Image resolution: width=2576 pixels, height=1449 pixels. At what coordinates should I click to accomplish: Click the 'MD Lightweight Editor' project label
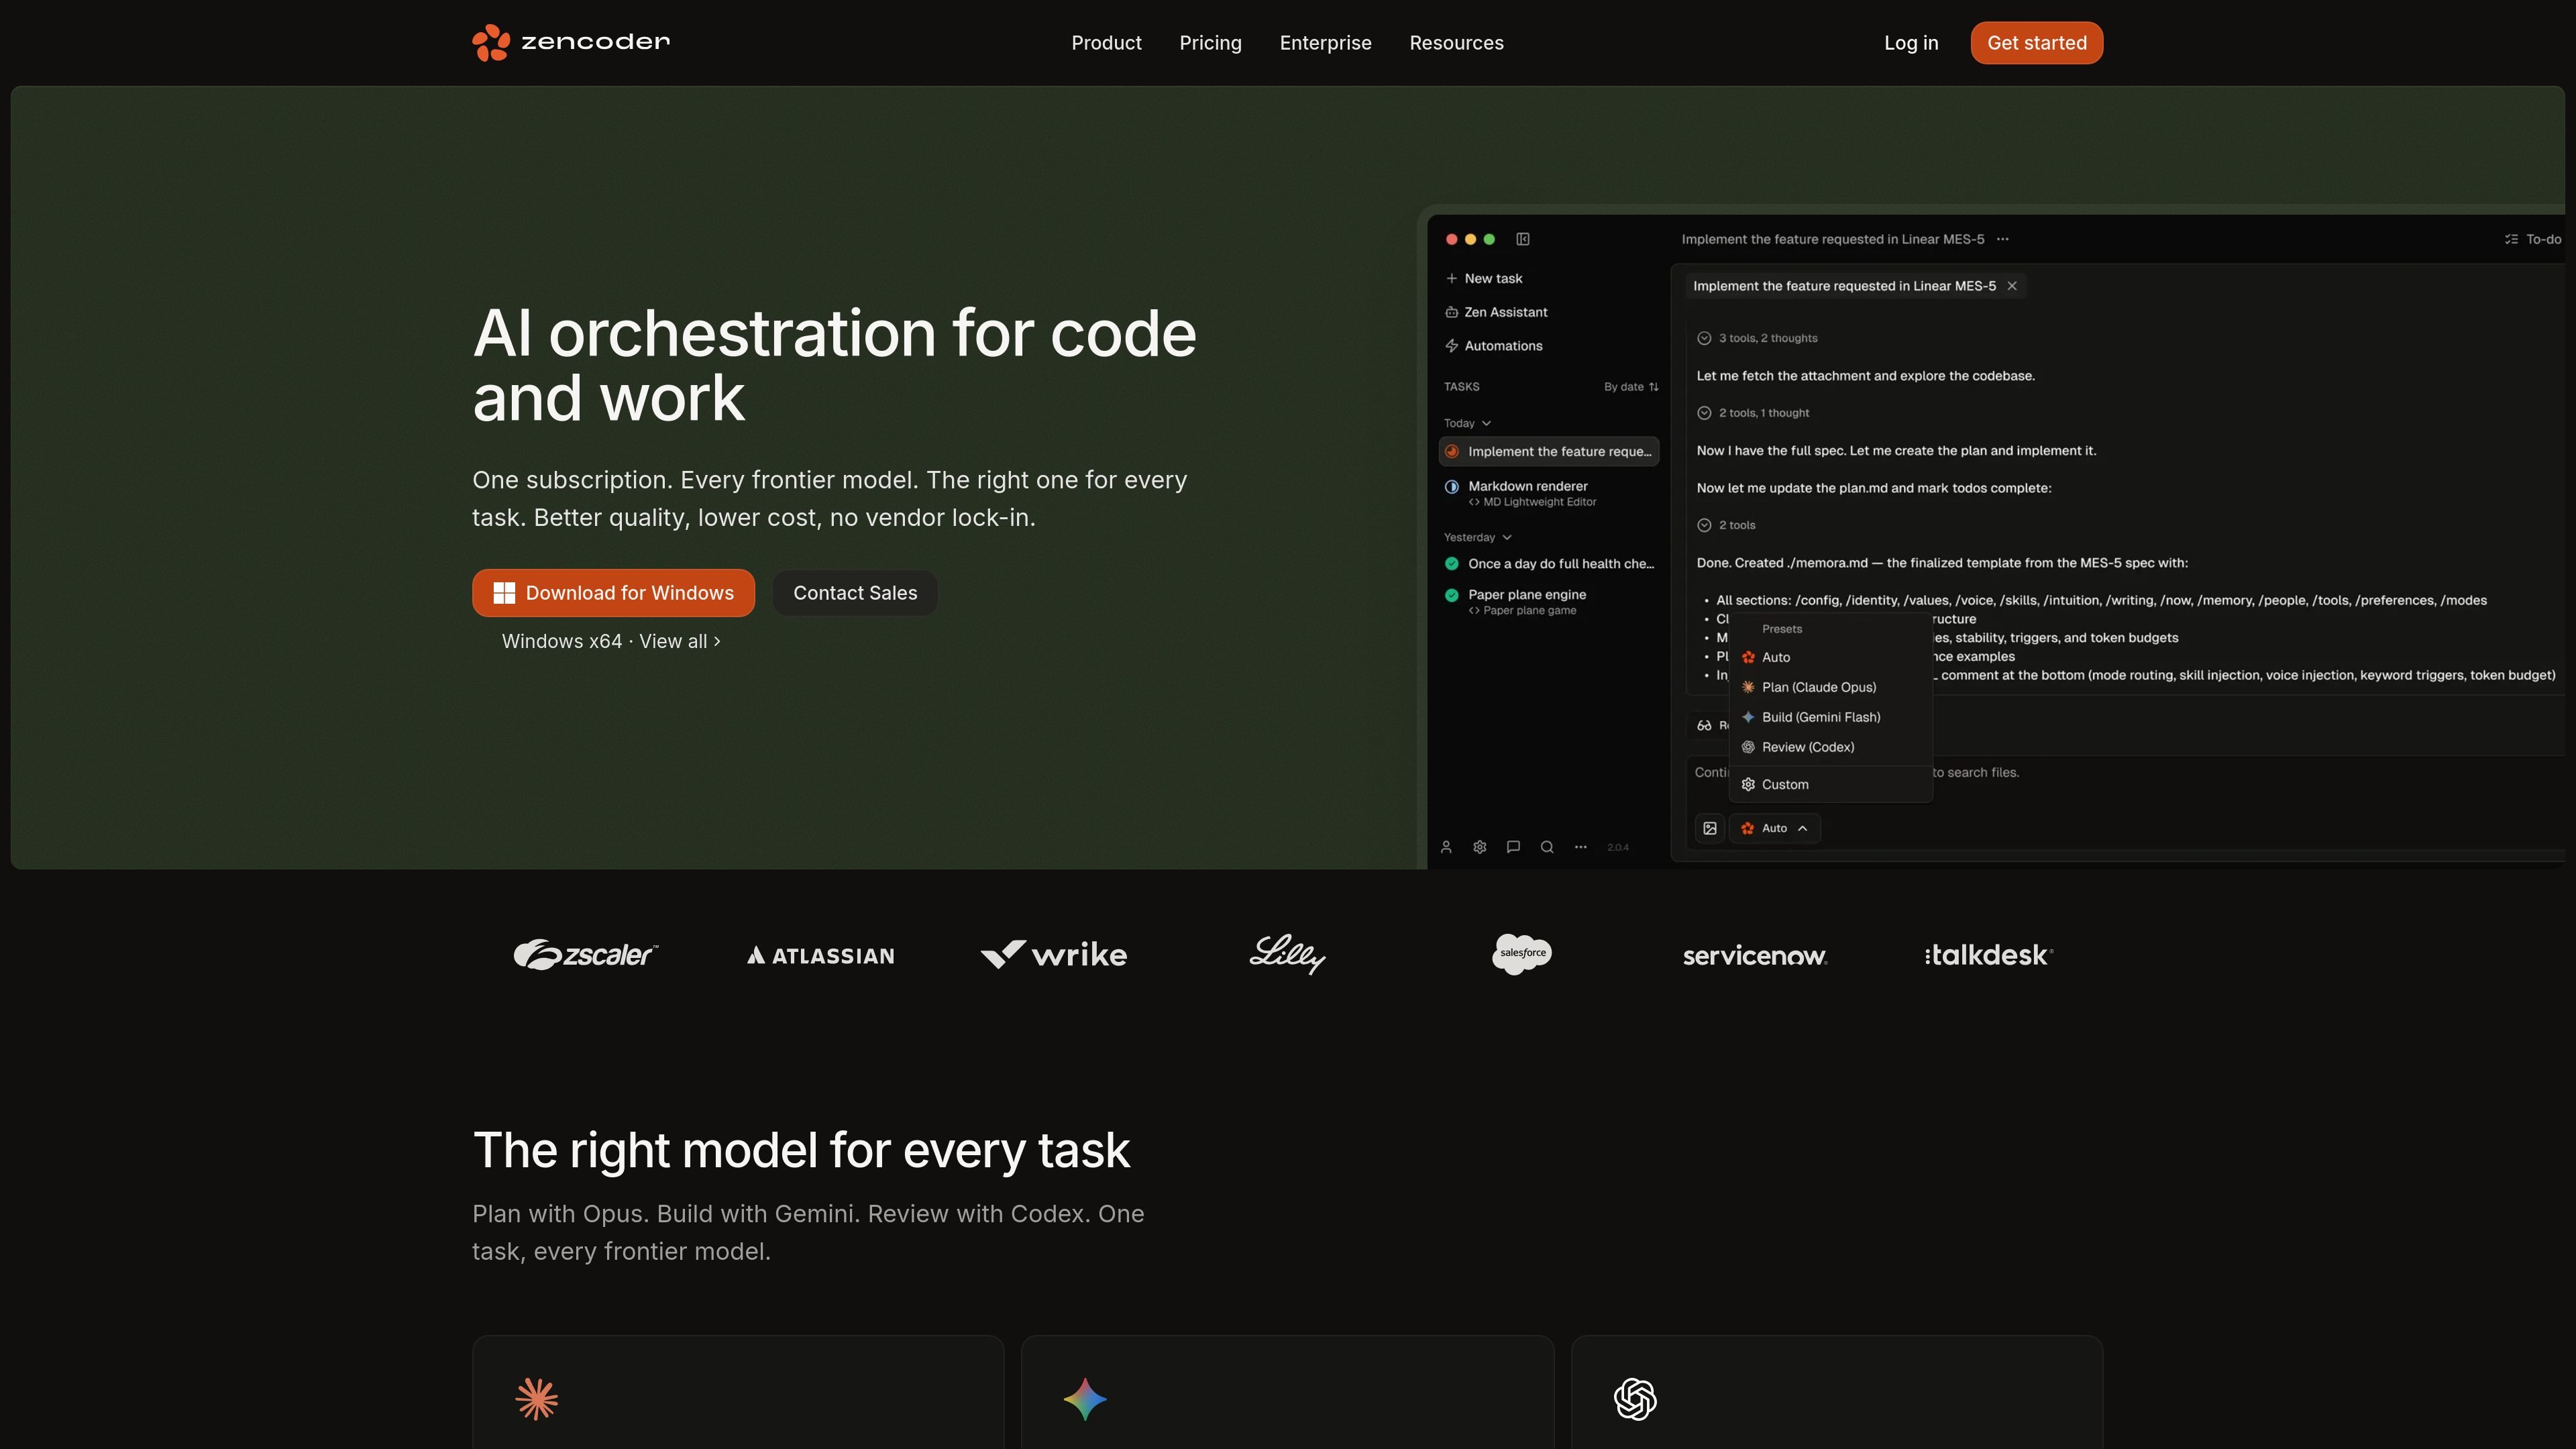[1532, 502]
